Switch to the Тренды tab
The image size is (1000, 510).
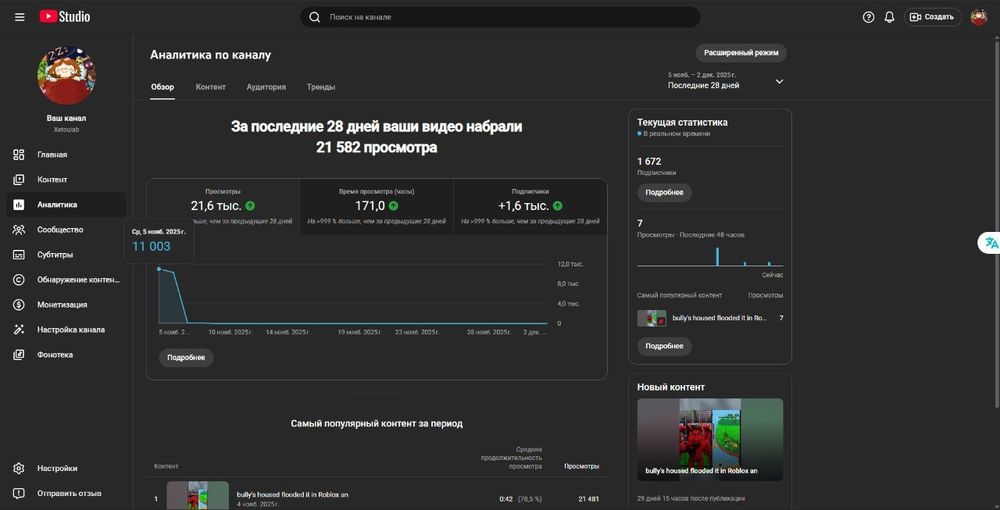(x=321, y=87)
